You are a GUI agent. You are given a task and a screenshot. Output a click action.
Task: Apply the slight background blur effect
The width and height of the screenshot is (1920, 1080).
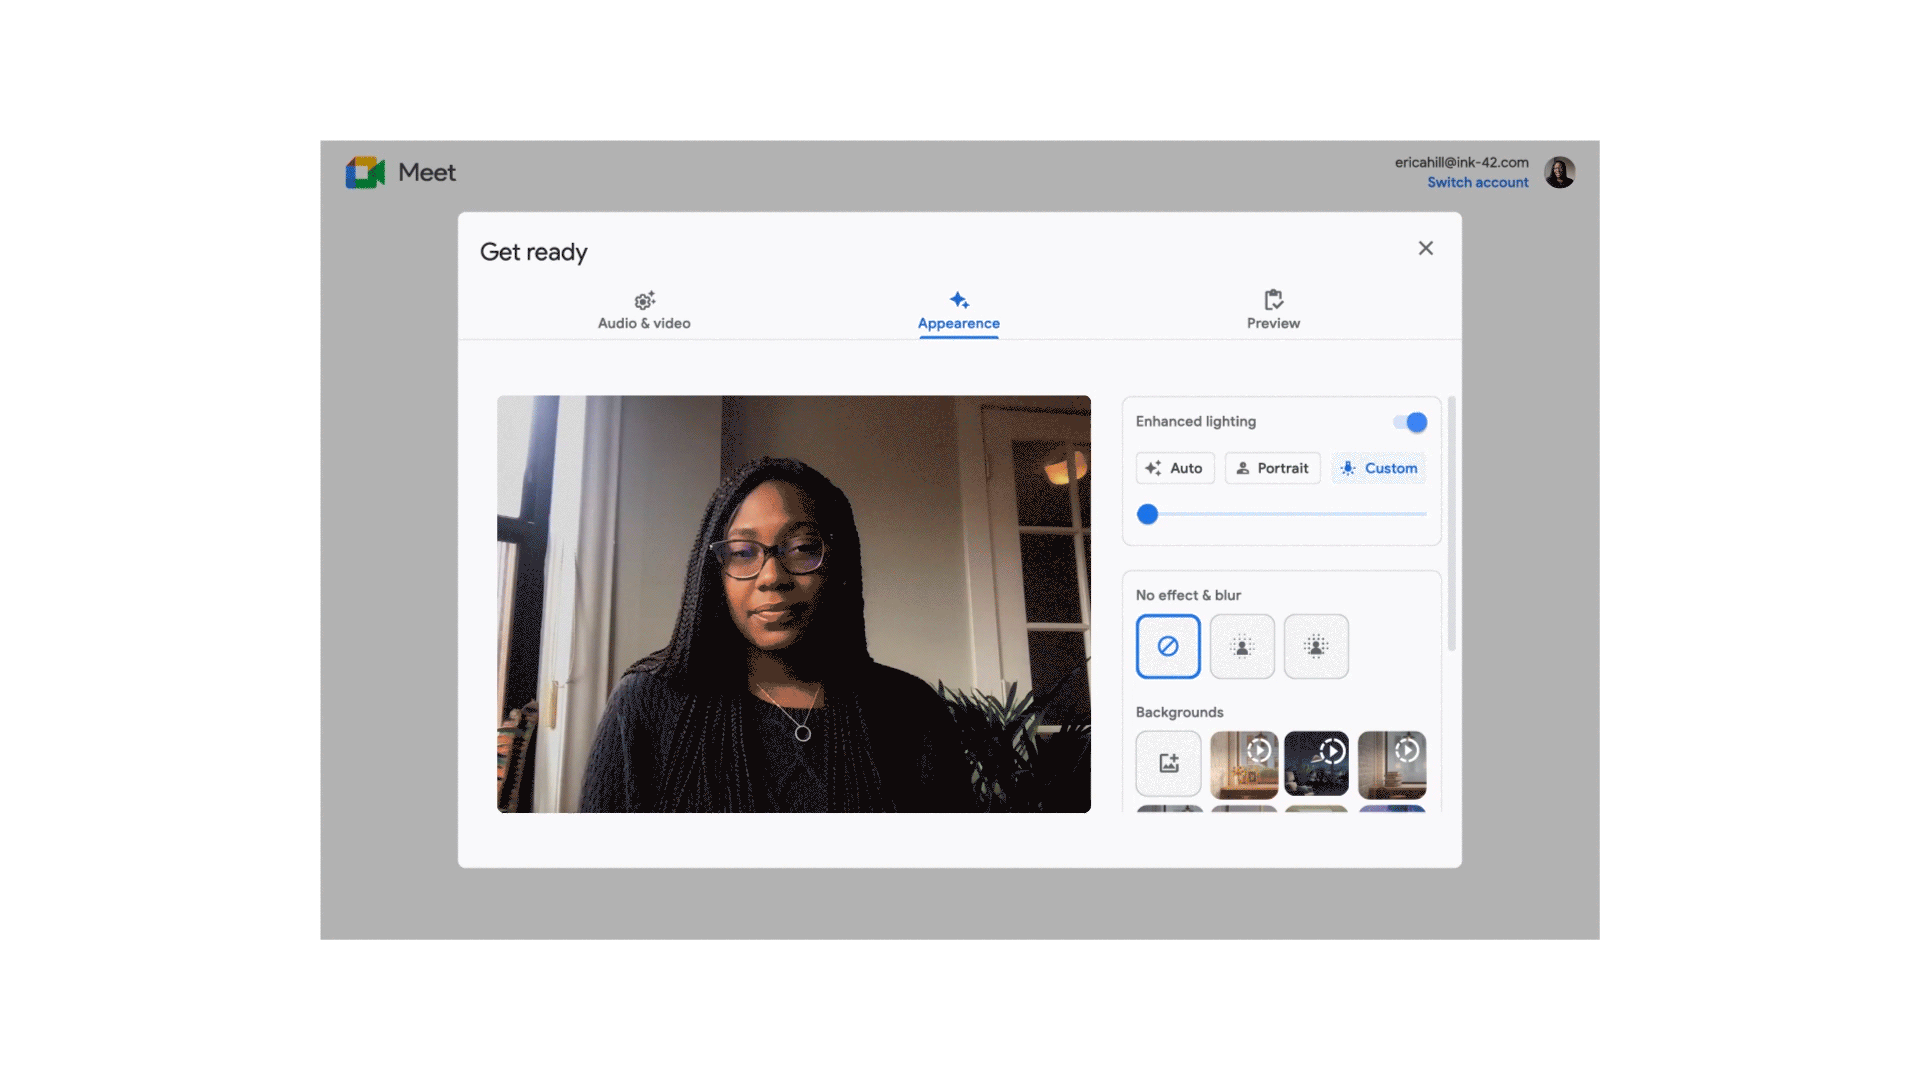(x=1242, y=646)
